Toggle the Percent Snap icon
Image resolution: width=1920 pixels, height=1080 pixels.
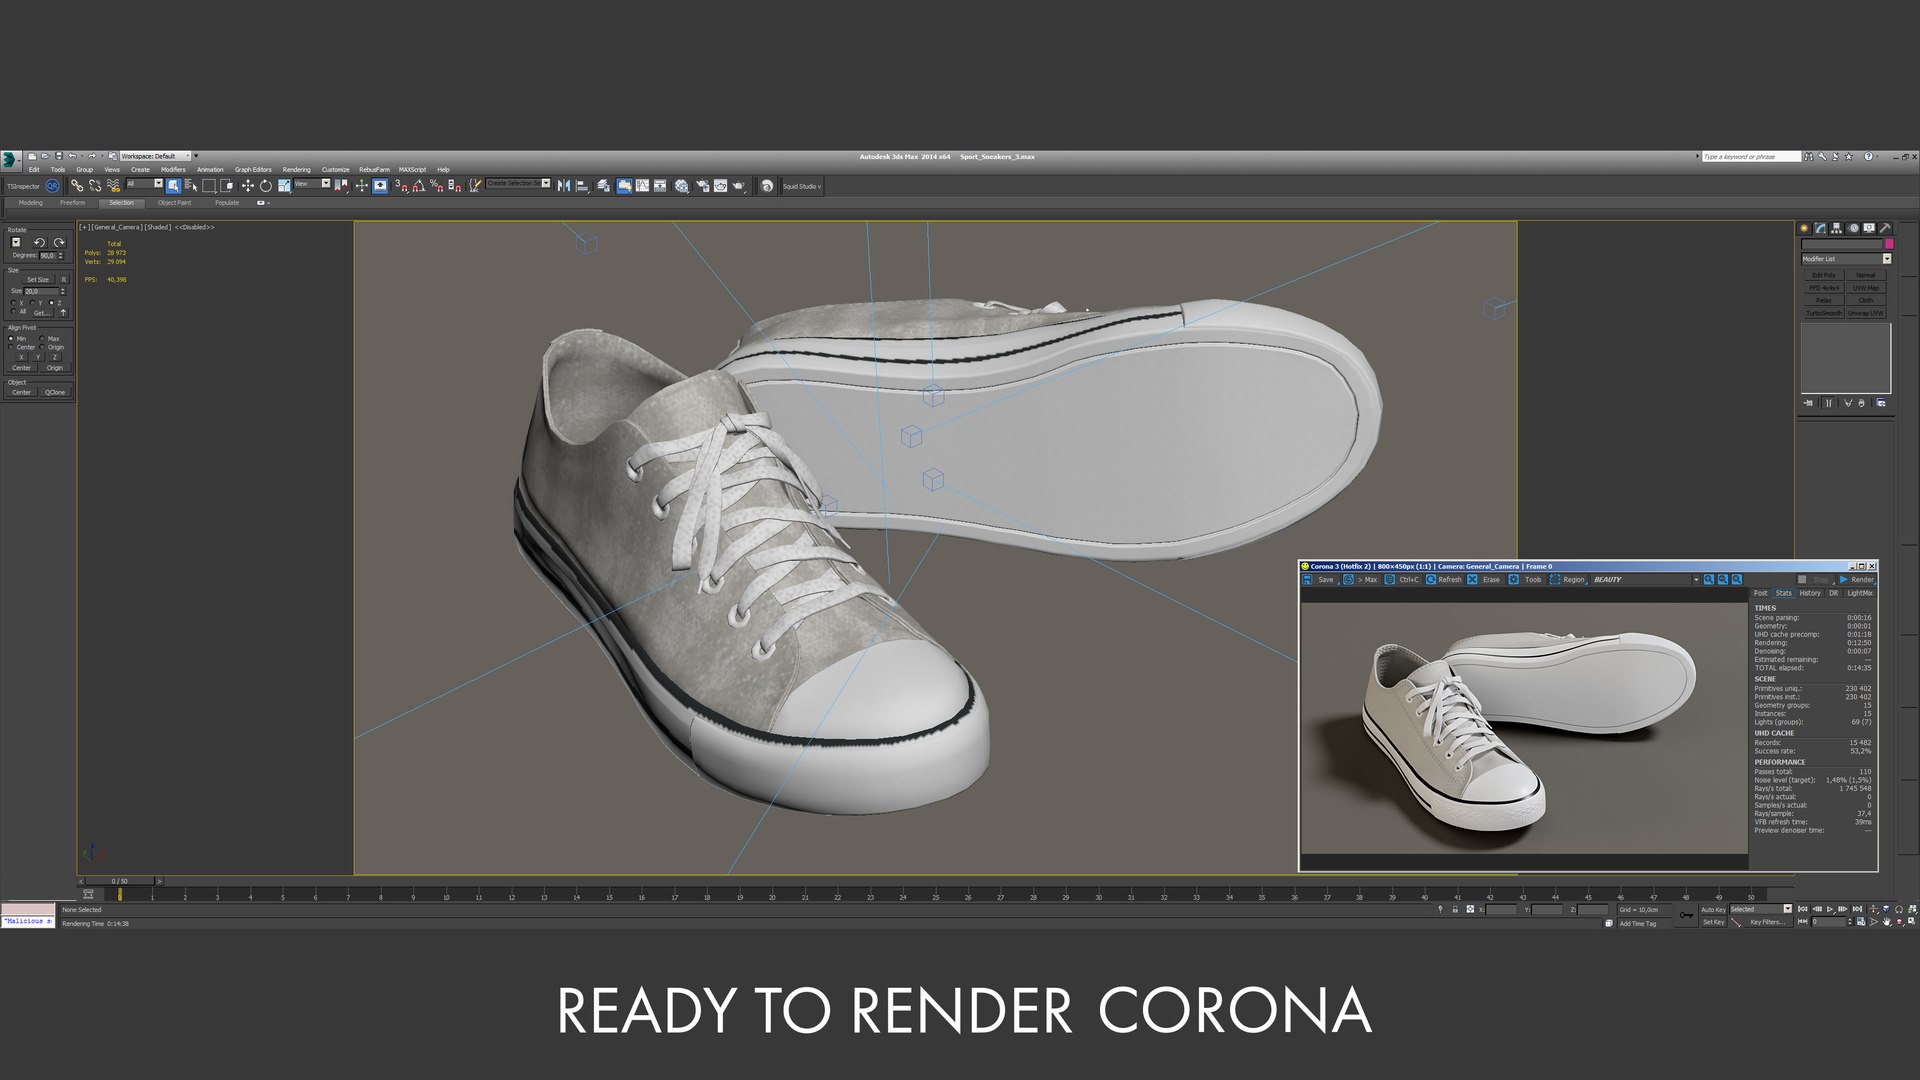tap(437, 186)
